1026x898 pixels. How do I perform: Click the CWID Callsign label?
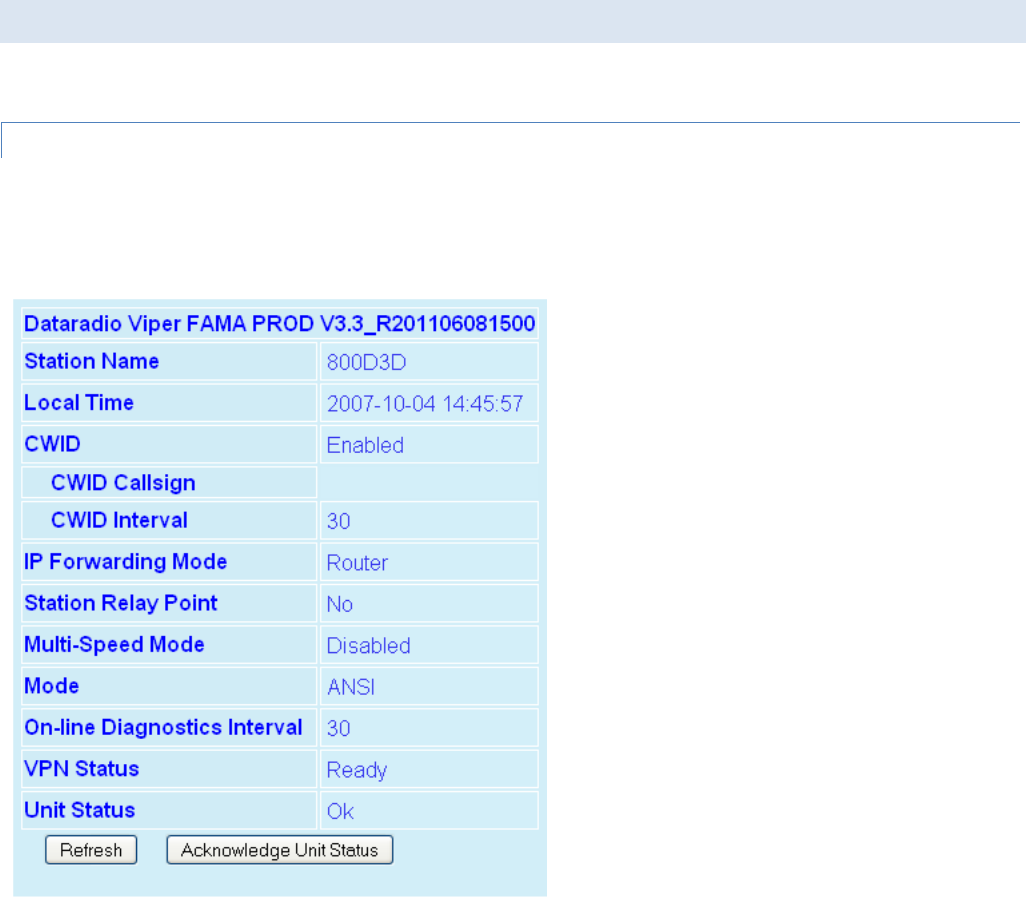click(x=123, y=482)
